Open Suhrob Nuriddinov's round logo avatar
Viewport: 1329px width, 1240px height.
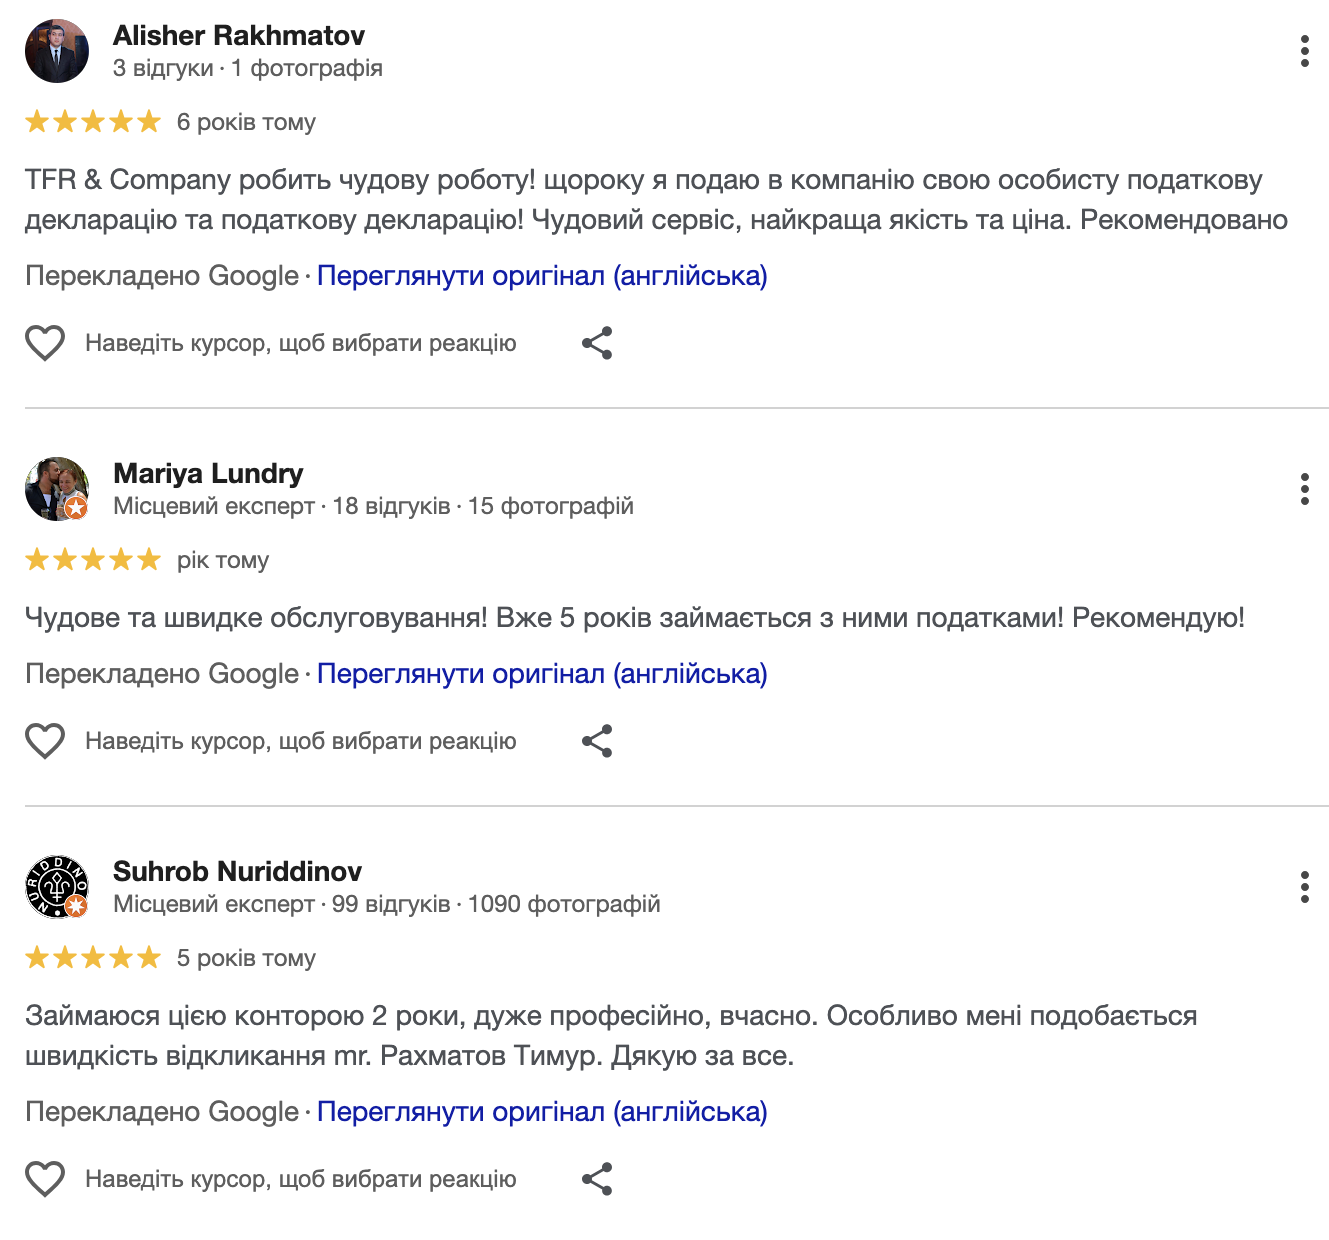(x=57, y=887)
